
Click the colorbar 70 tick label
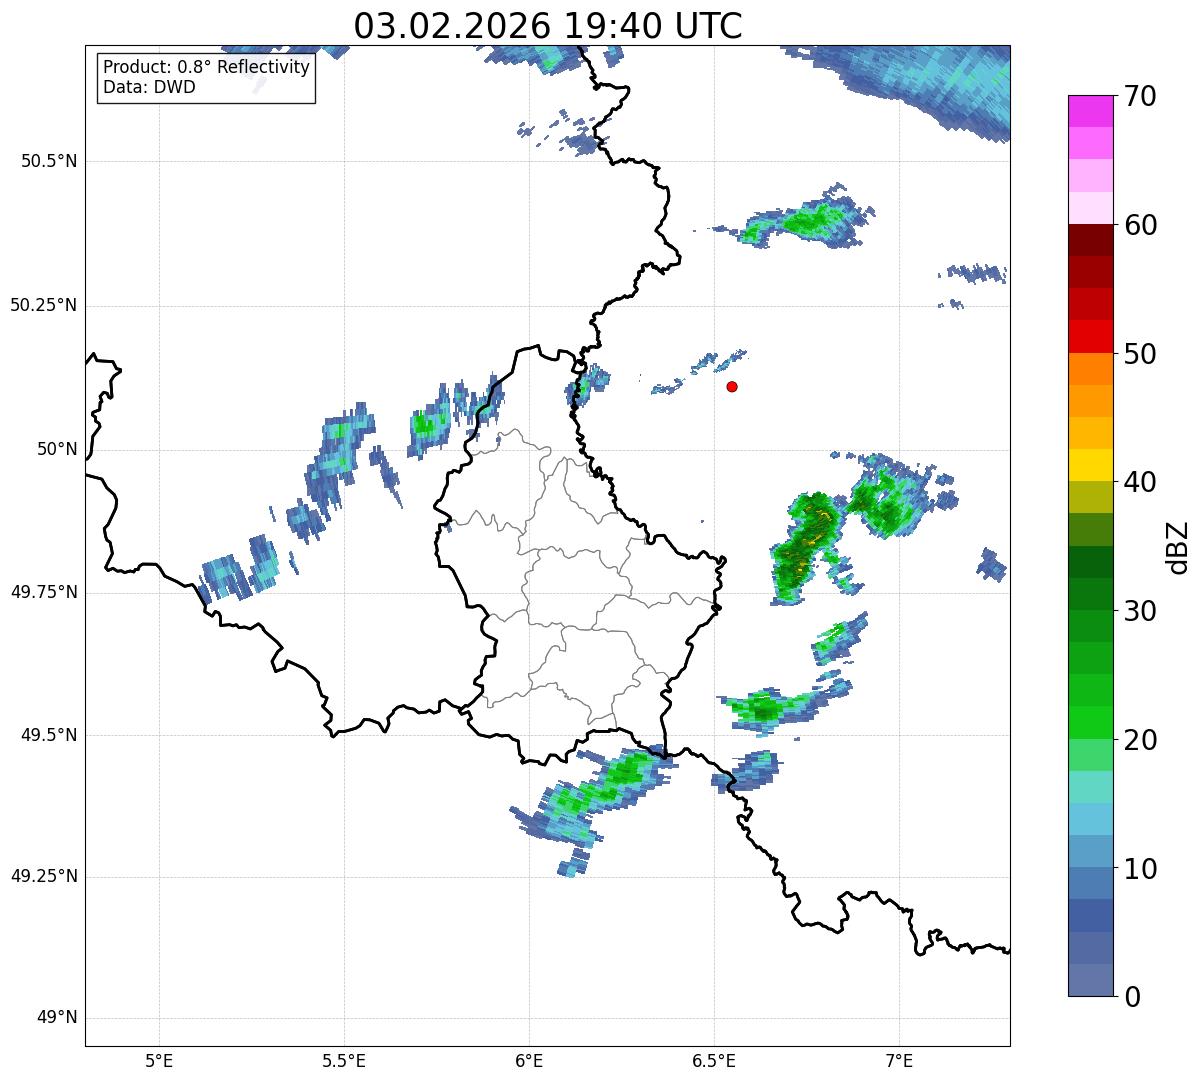point(1140,96)
